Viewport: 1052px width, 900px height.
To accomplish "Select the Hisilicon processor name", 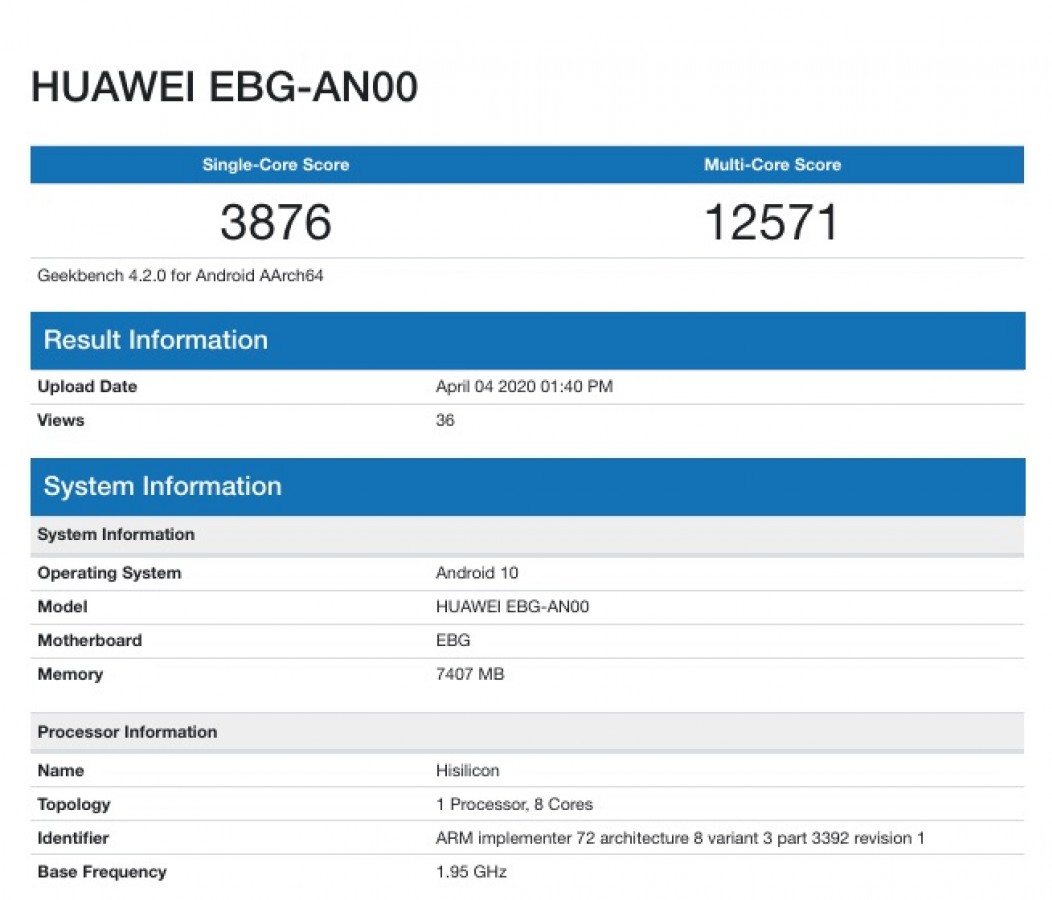I will pyautogui.click(x=468, y=770).
